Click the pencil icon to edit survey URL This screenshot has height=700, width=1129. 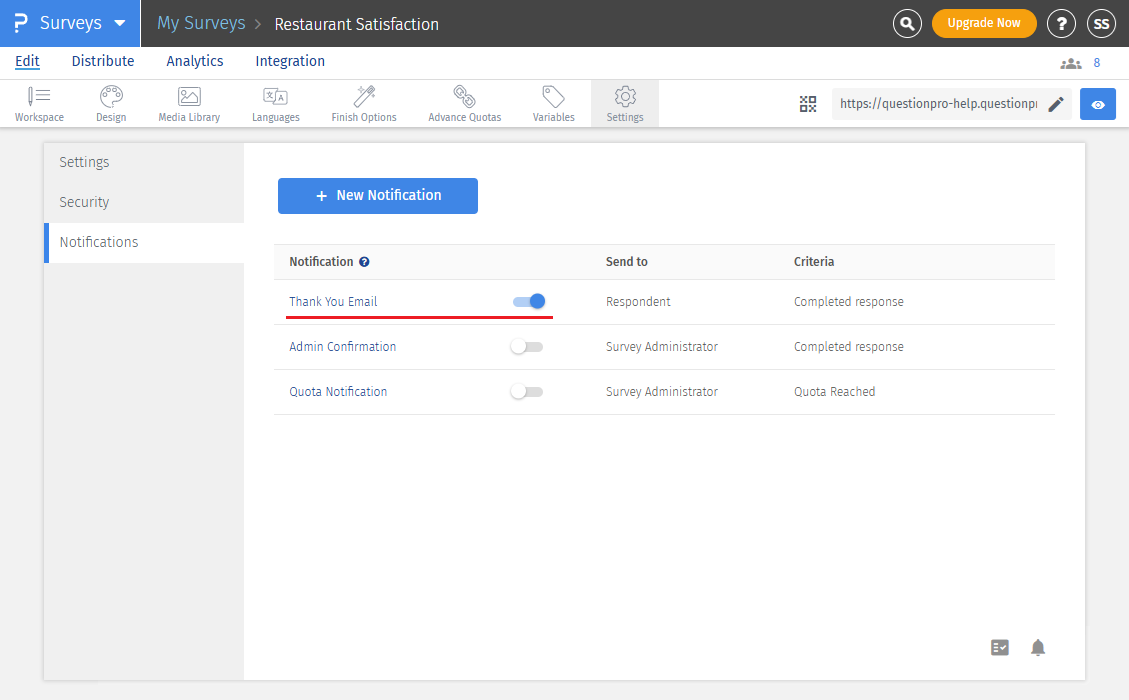point(1056,104)
